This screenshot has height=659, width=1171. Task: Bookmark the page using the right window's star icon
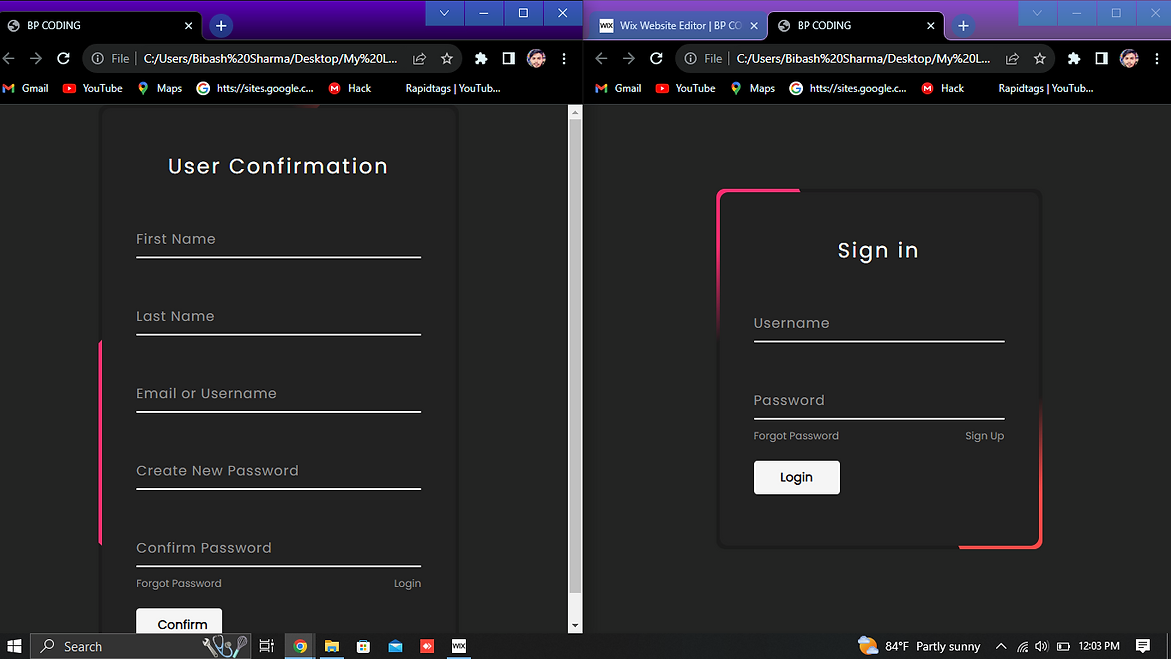1040,59
